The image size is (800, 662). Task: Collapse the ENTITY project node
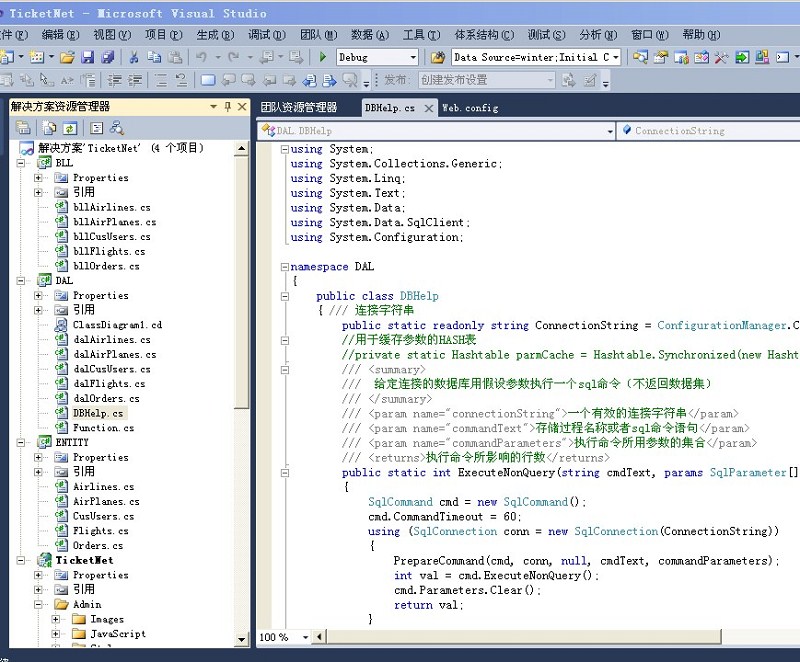pyautogui.click(x=21, y=442)
